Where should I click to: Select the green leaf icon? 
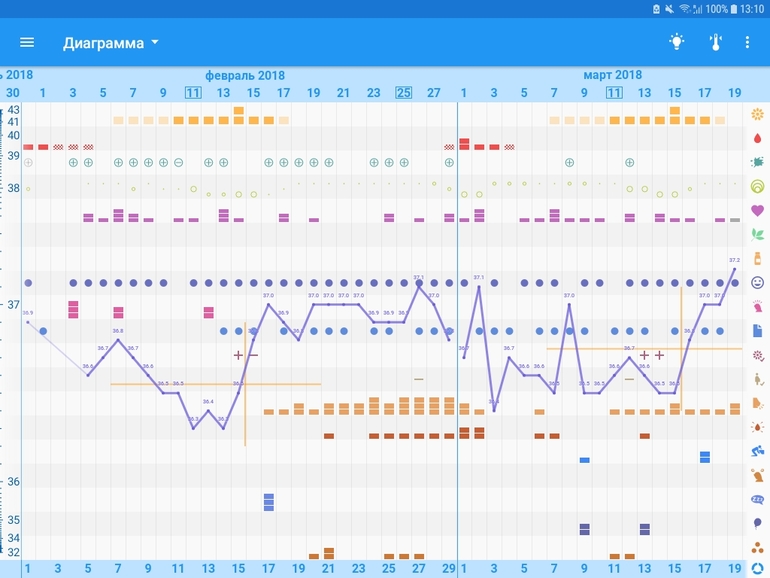pos(757,234)
